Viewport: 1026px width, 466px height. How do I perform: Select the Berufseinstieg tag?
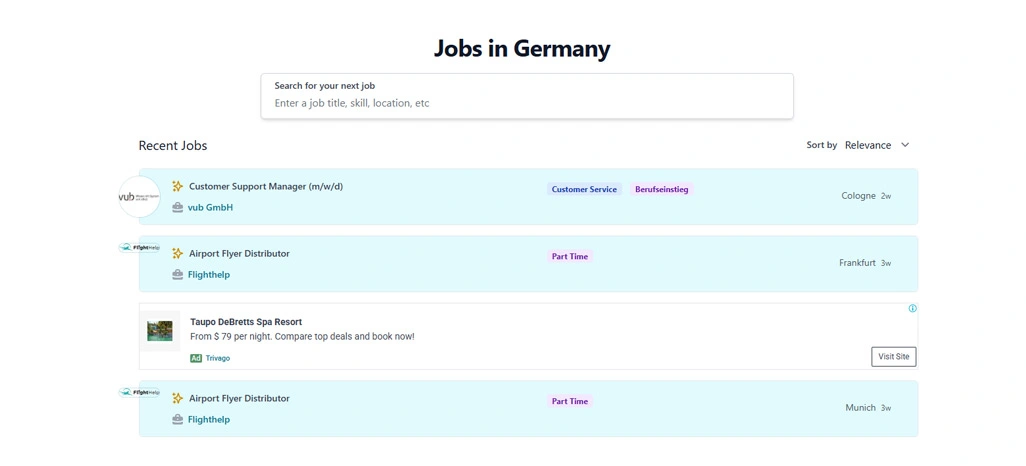point(661,189)
